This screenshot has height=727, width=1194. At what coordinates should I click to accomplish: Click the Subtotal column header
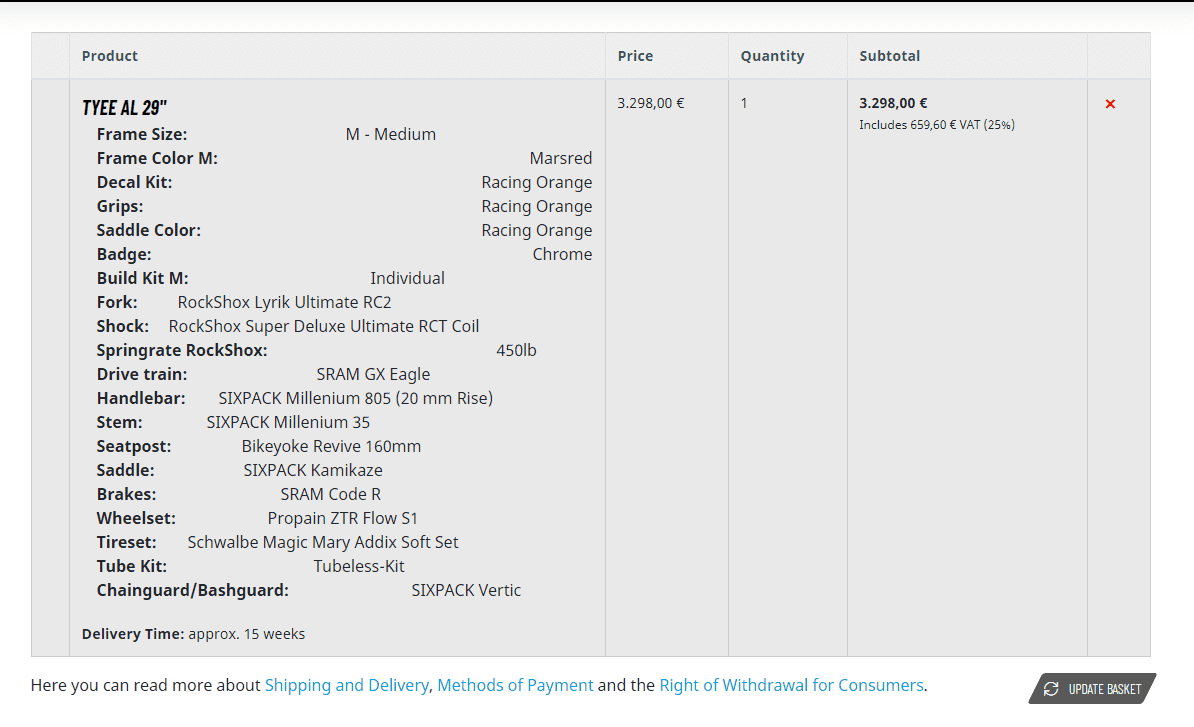889,56
